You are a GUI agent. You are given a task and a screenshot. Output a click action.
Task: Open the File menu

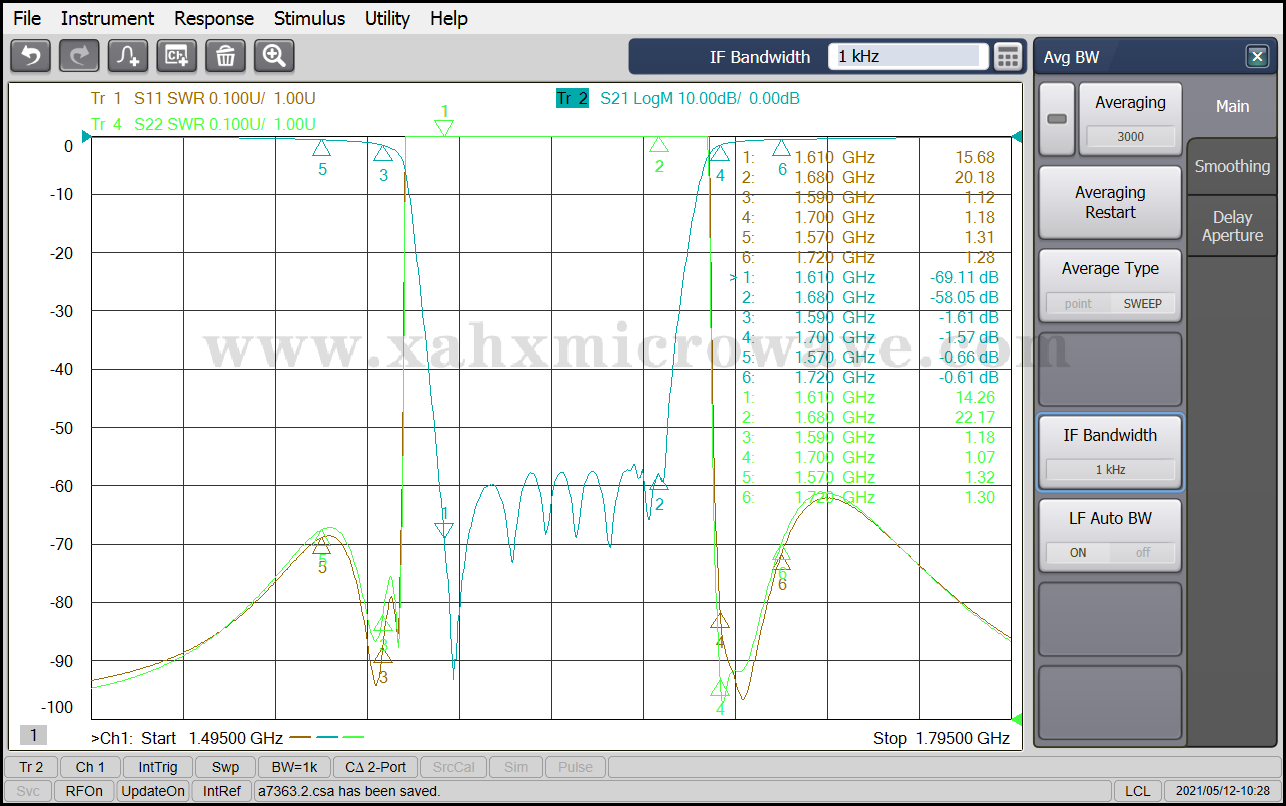click(27, 18)
